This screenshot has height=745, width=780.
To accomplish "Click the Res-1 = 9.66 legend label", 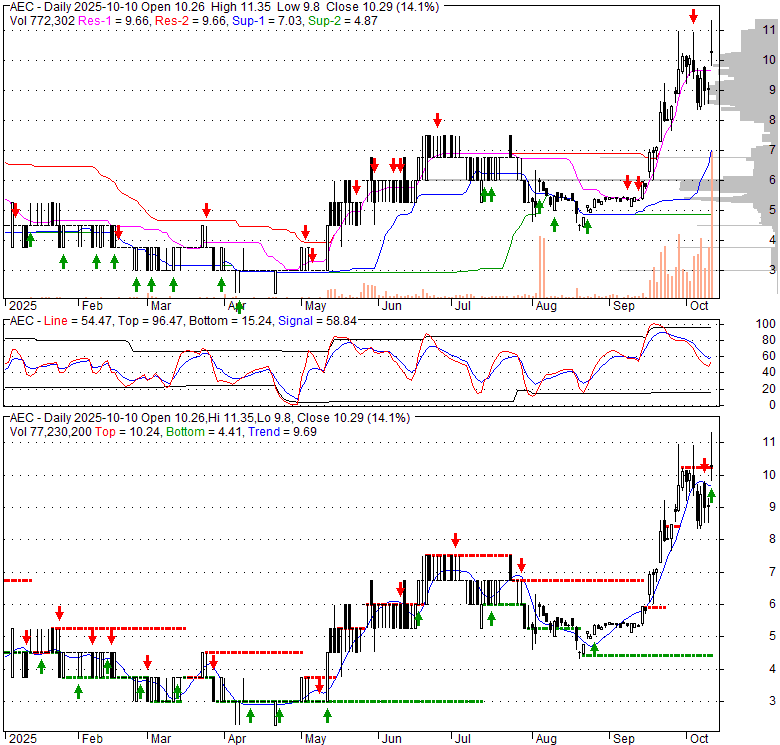I will point(114,21).
